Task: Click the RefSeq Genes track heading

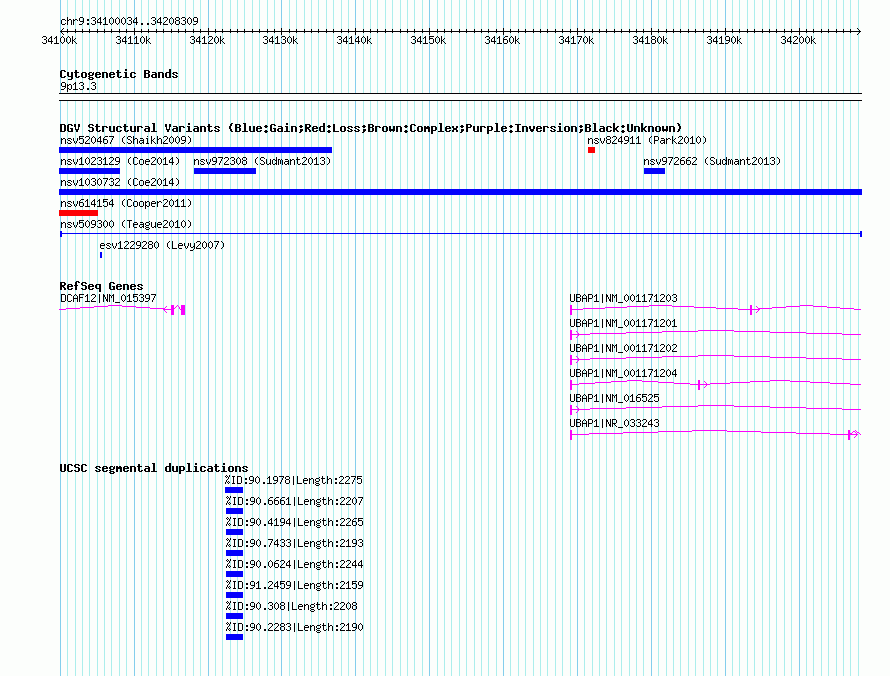Action: point(101,286)
